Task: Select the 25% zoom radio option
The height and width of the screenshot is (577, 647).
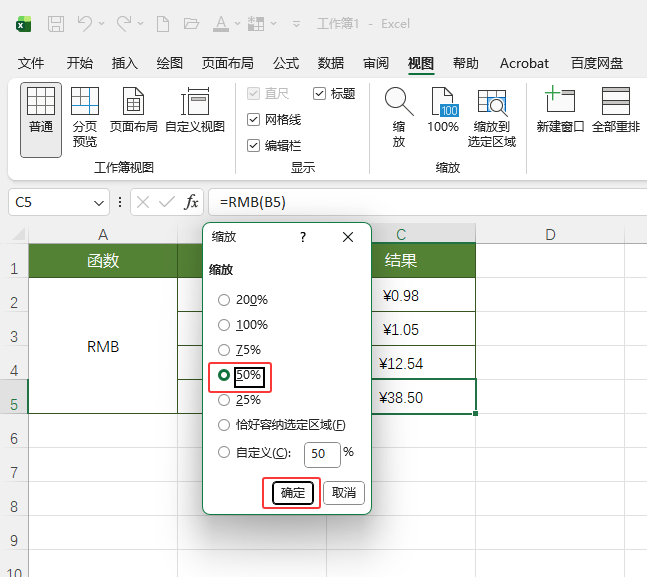Action: [x=224, y=400]
